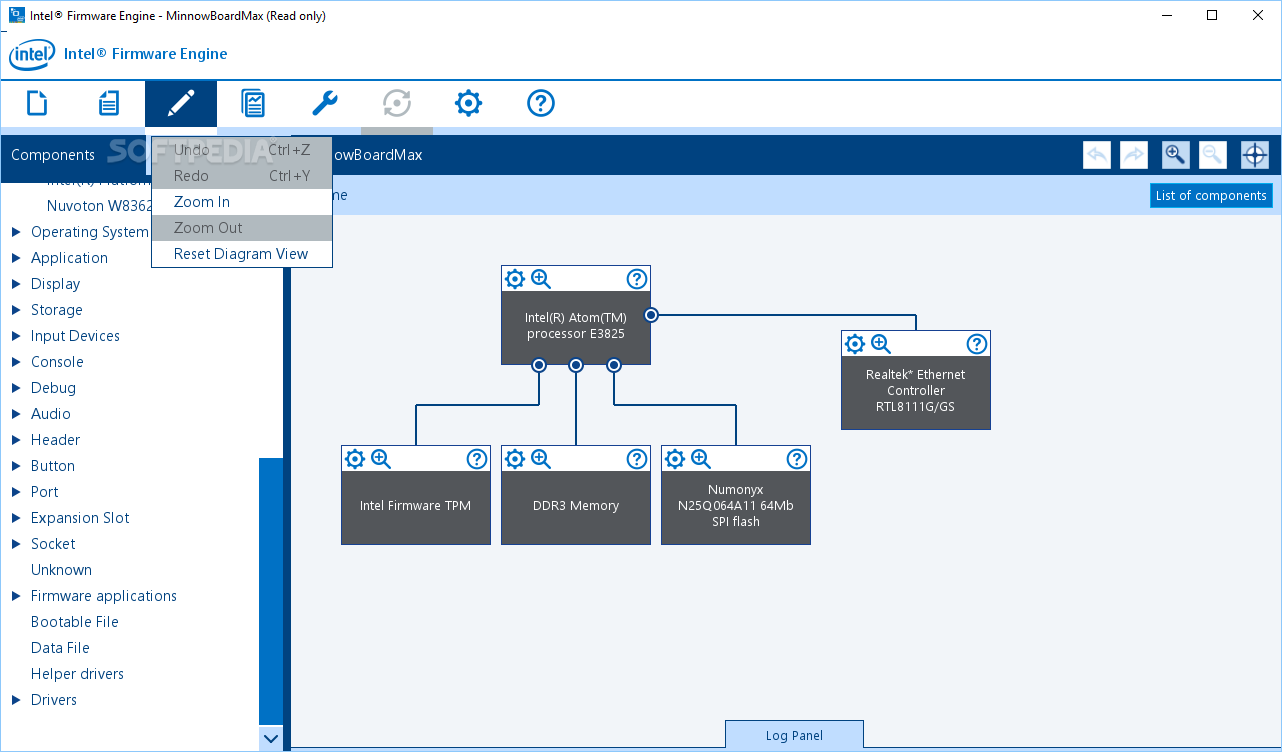Configure Numonyx SPI flash gear icon
The width and height of the screenshot is (1282, 752).
(x=675, y=459)
